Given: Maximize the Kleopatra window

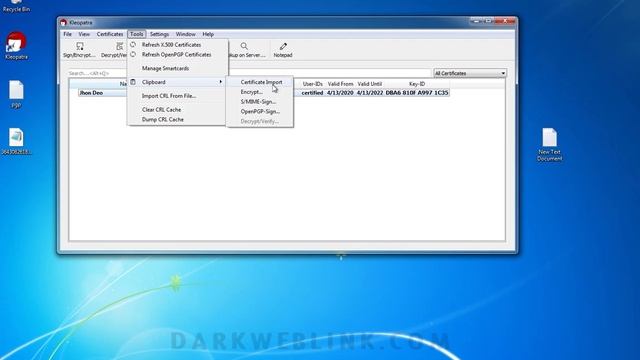Looking at the screenshot, I should (488, 21).
